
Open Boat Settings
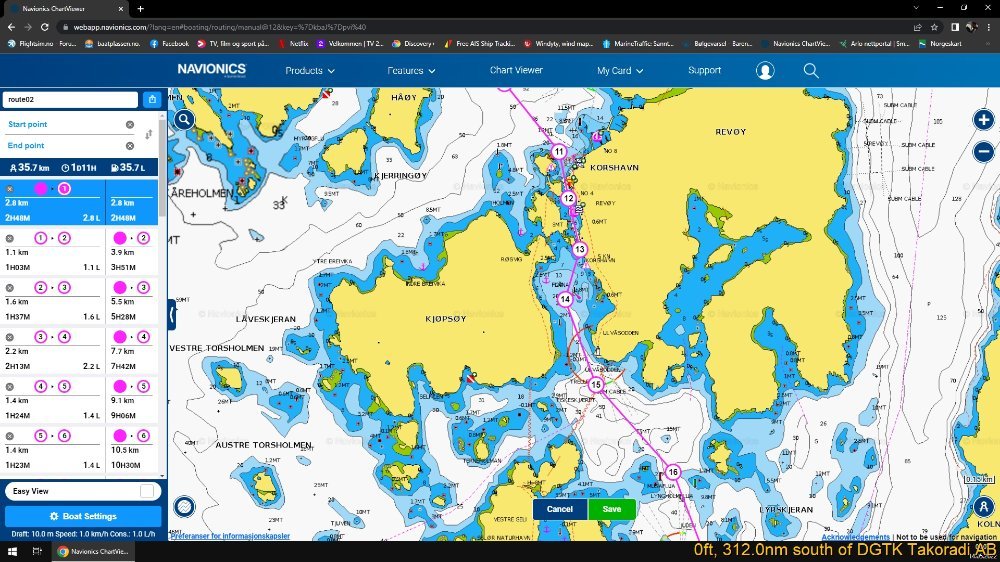(83, 516)
